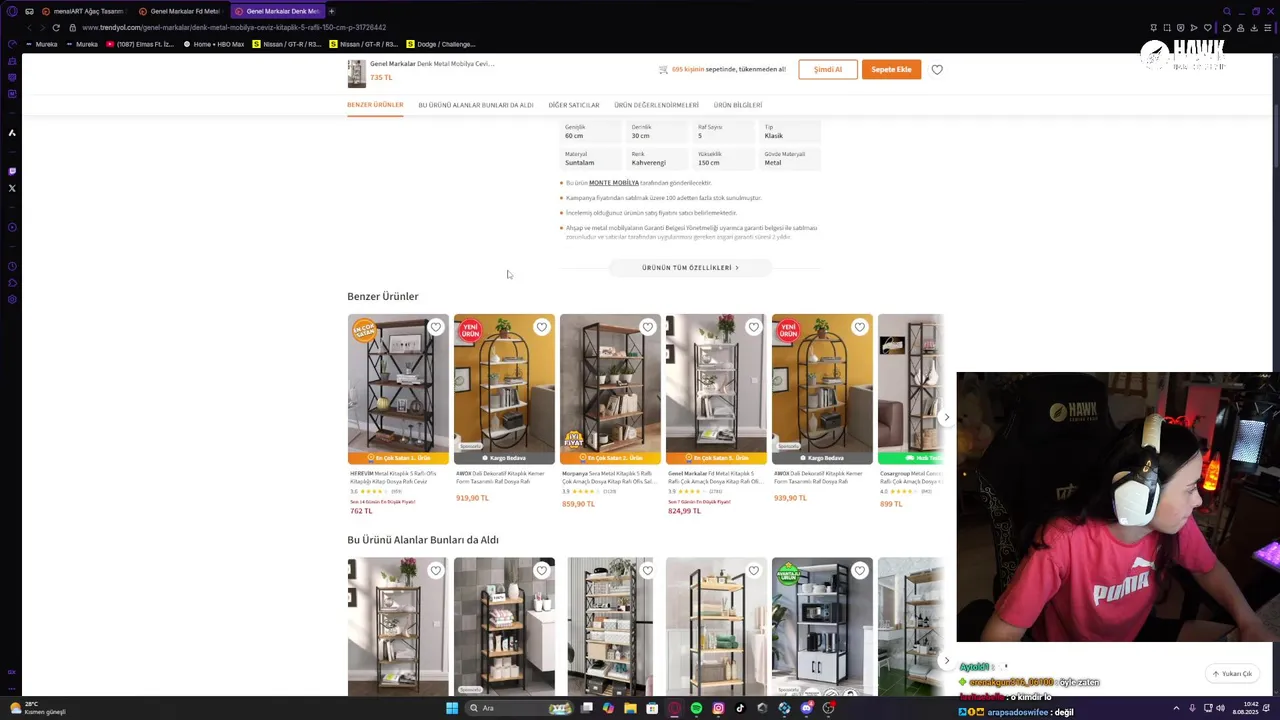Favorite the Morpanya Sera Metal Kitaplık
Image resolution: width=1280 pixels, height=720 pixels.
click(x=648, y=327)
